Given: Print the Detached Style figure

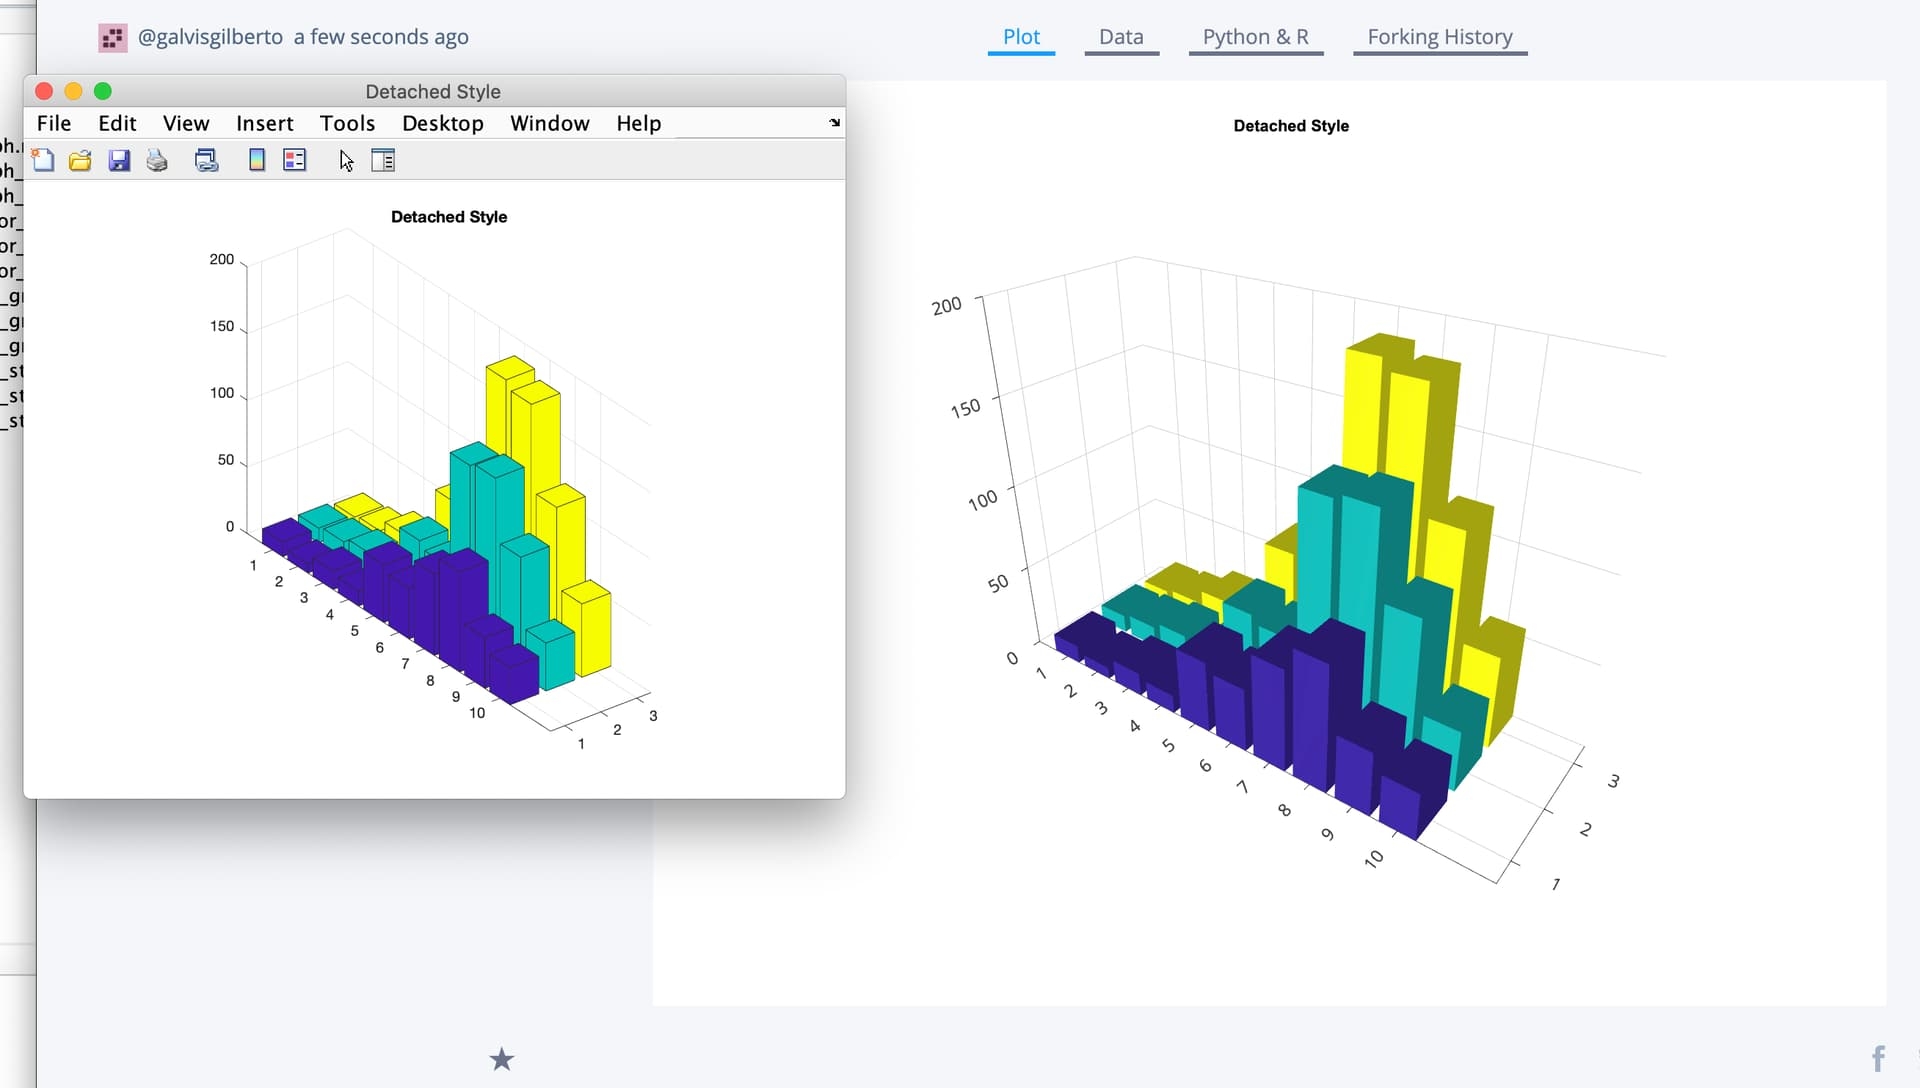Looking at the screenshot, I should tap(156, 160).
